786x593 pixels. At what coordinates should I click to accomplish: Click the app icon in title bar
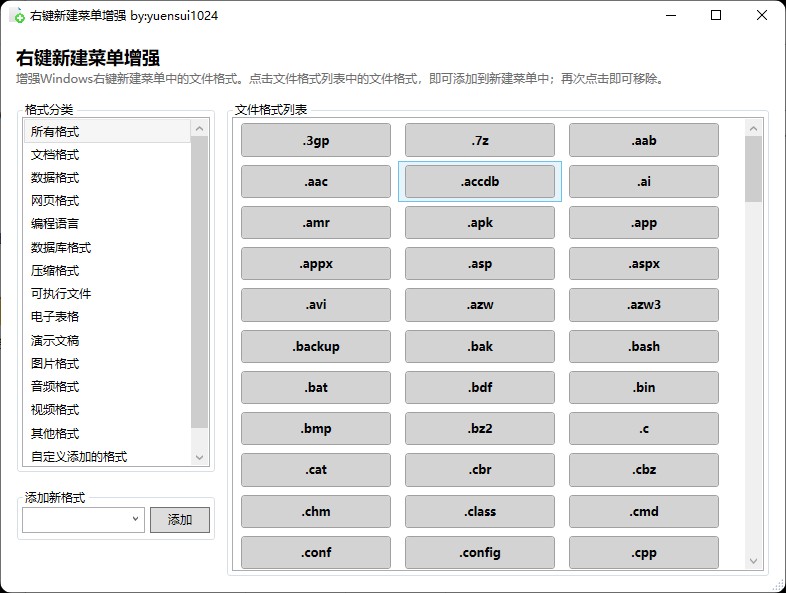point(18,16)
